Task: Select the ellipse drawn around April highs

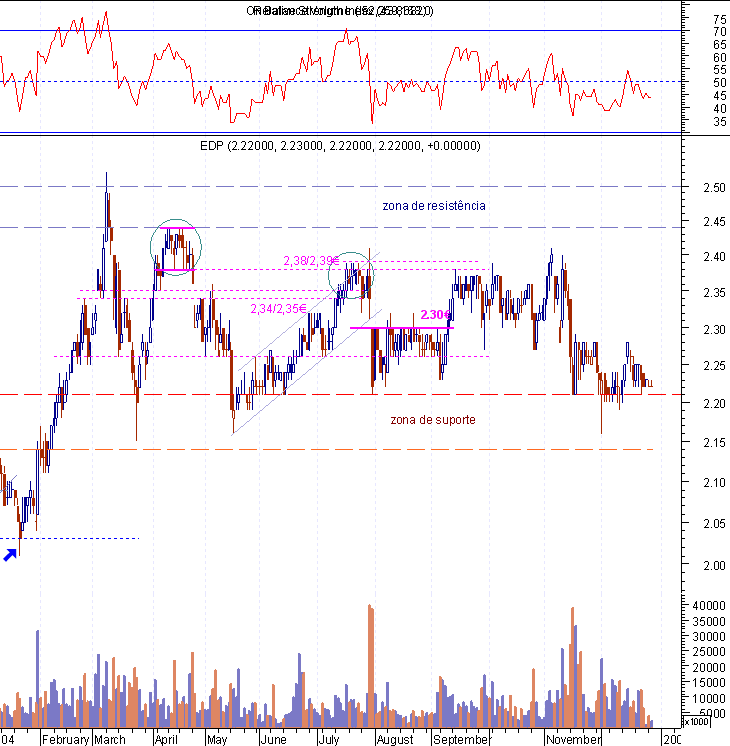Action: coord(176,247)
